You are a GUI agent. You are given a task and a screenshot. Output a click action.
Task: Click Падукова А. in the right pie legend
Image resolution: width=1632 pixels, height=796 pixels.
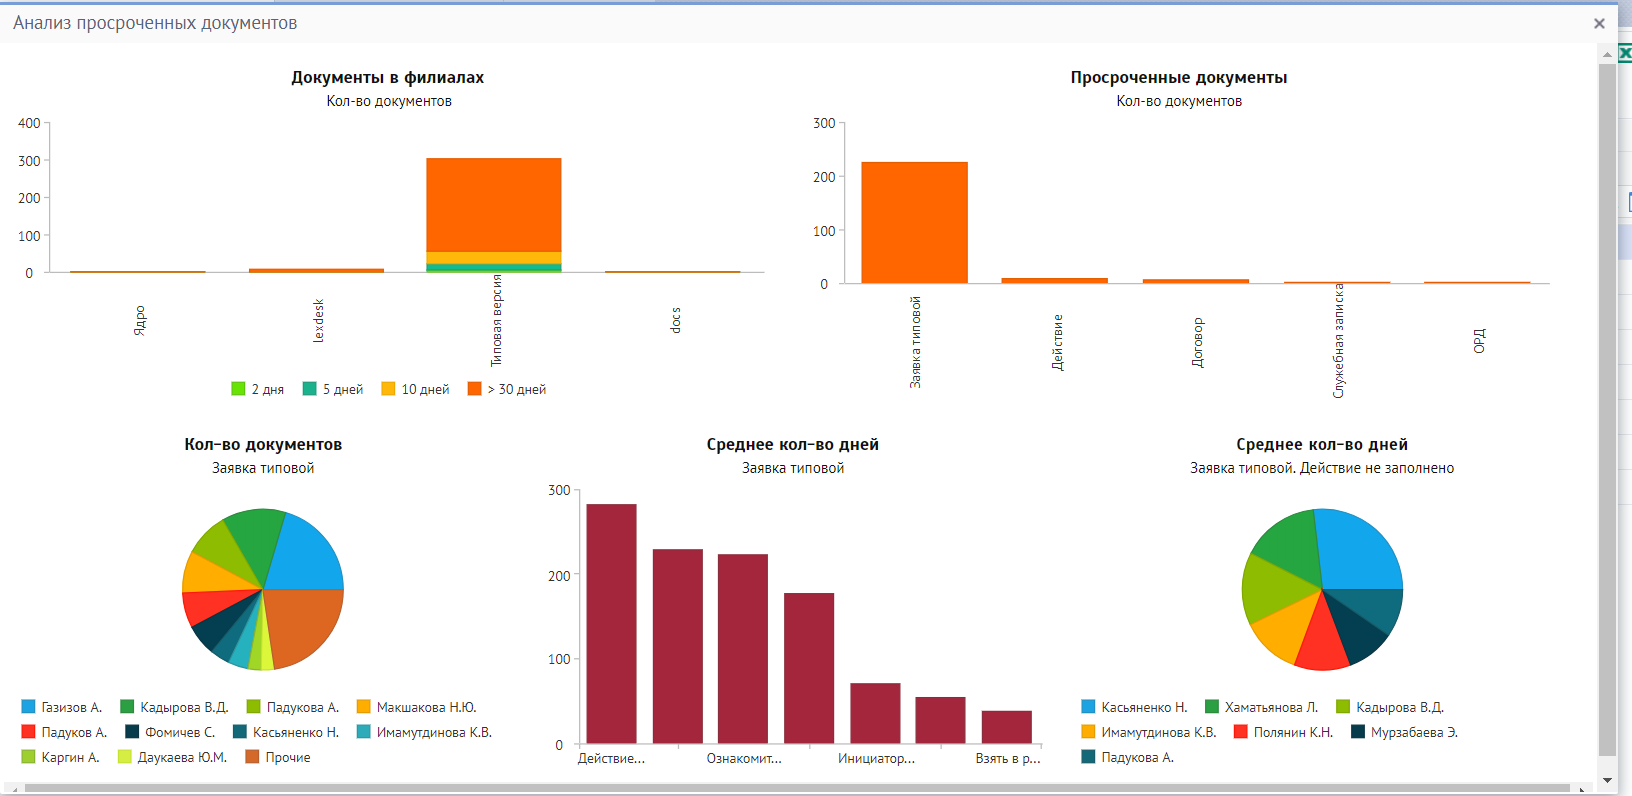(1128, 757)
